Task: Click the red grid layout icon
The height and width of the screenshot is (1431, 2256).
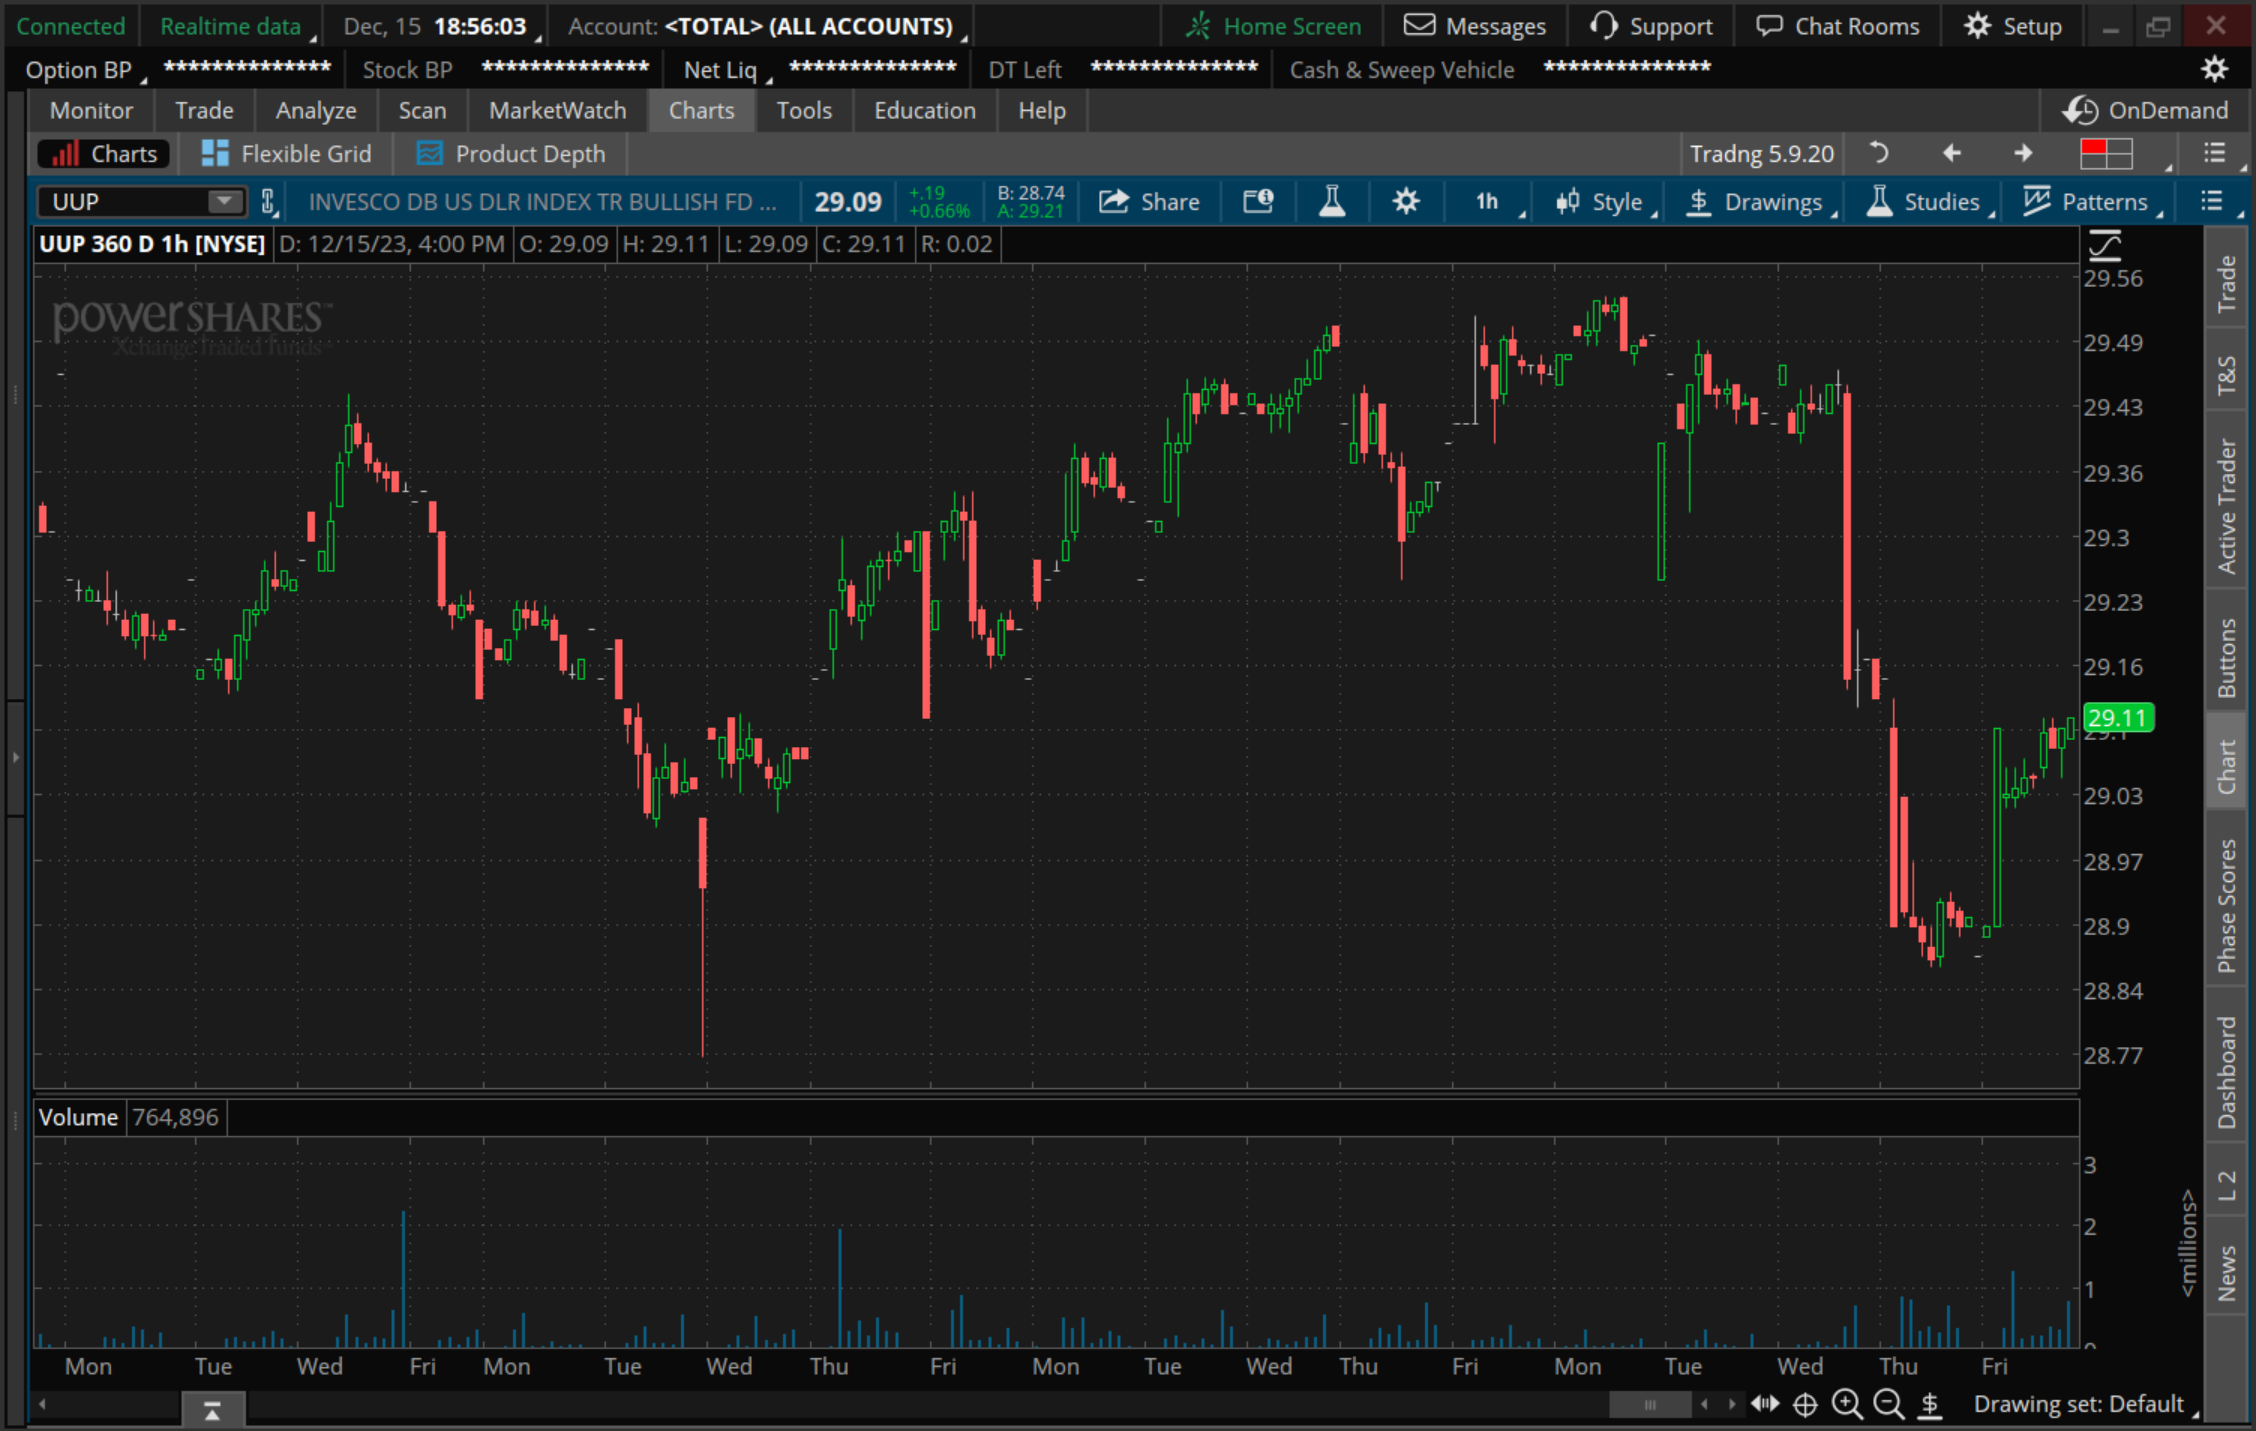Action: point(2106,154)
